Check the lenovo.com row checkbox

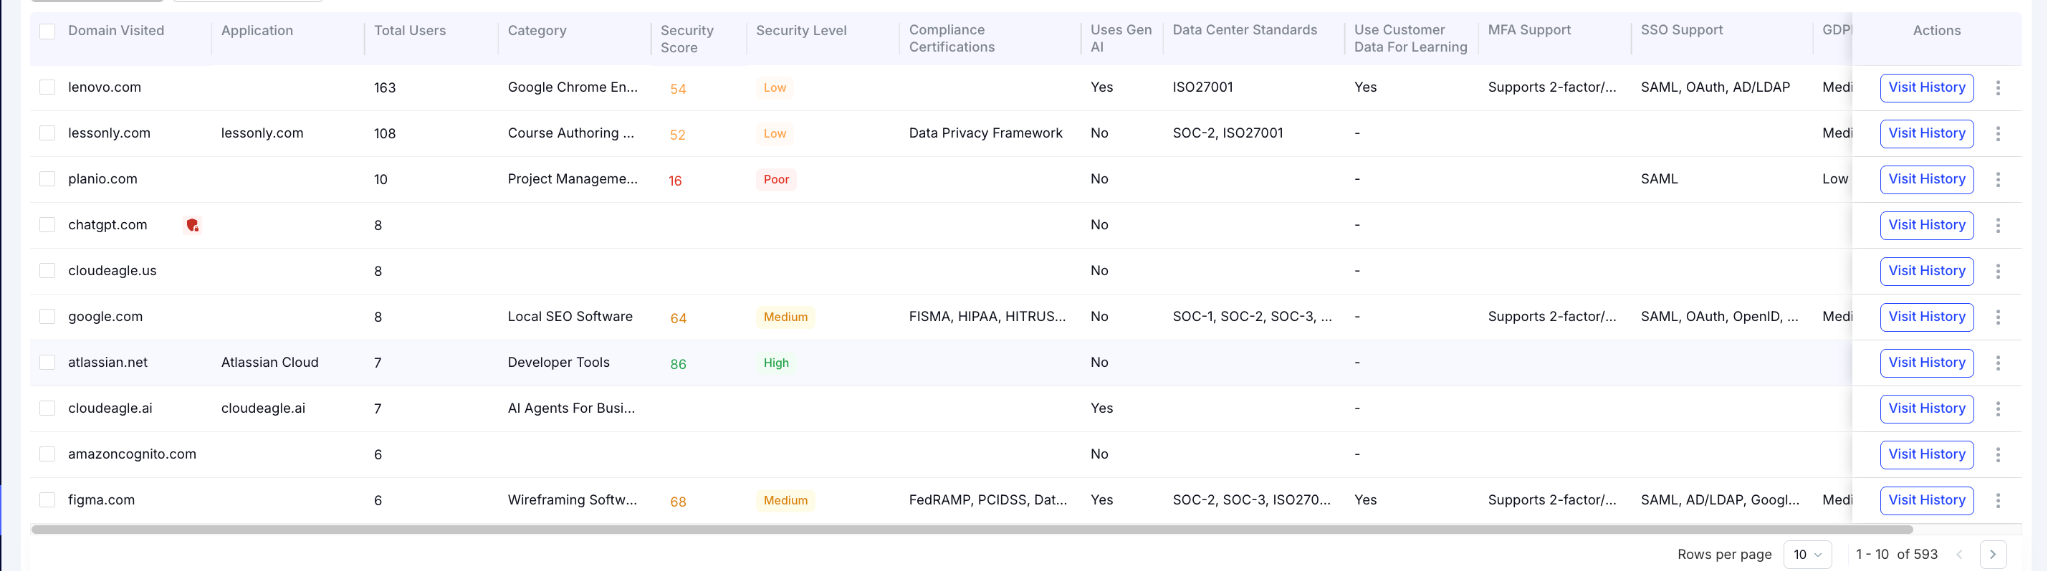pyautogui.click(x=47, y=87)
